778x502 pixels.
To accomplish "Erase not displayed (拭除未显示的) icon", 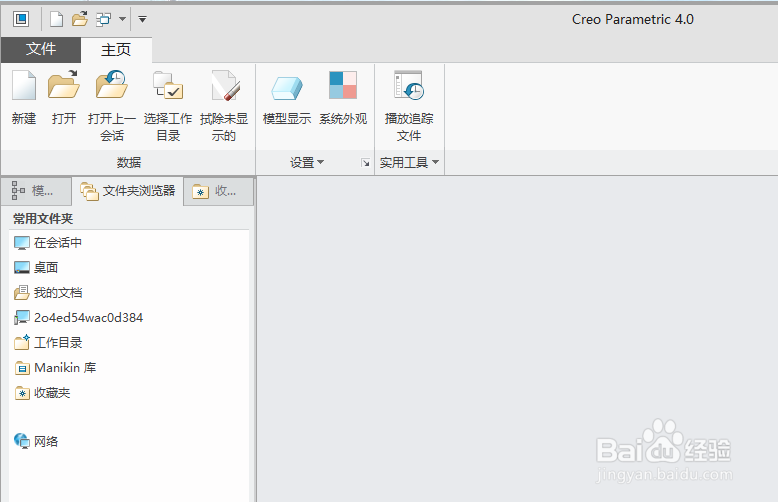I will 225,85.
